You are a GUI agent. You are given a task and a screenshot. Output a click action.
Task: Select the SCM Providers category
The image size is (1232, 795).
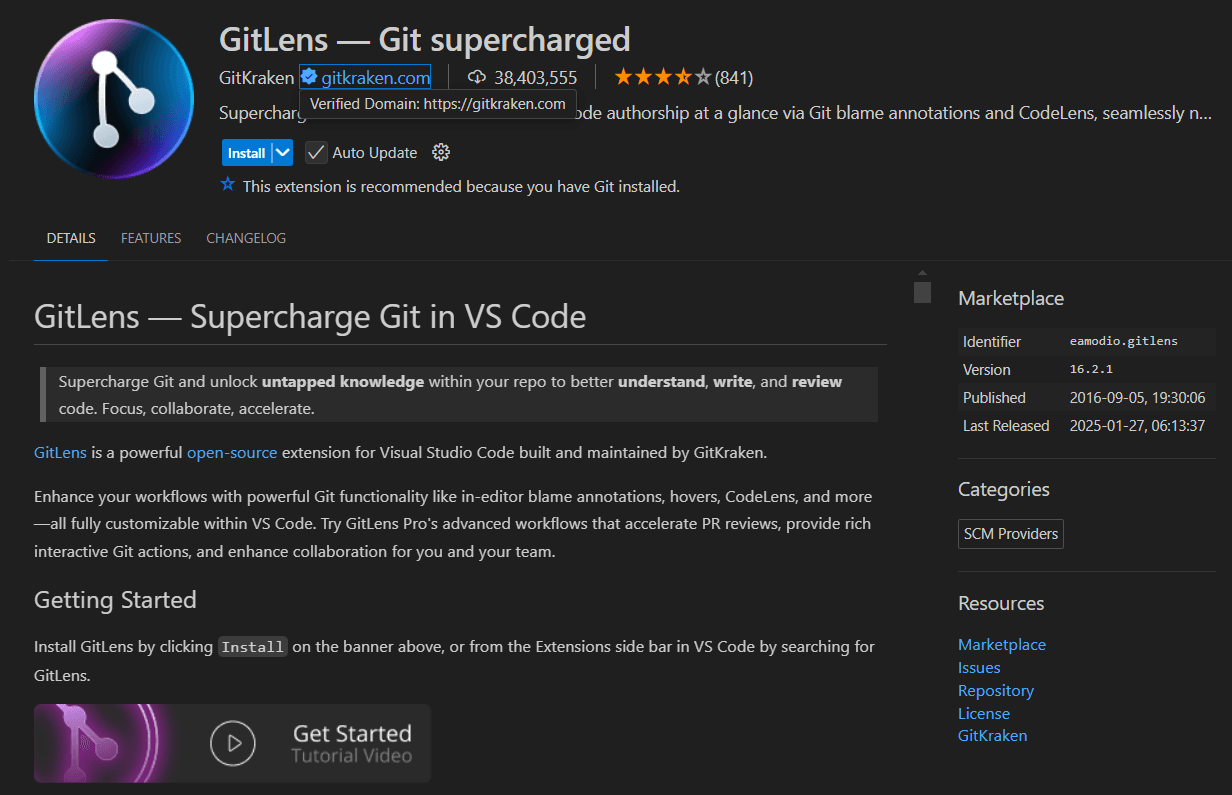click(x=1011, y=533)
